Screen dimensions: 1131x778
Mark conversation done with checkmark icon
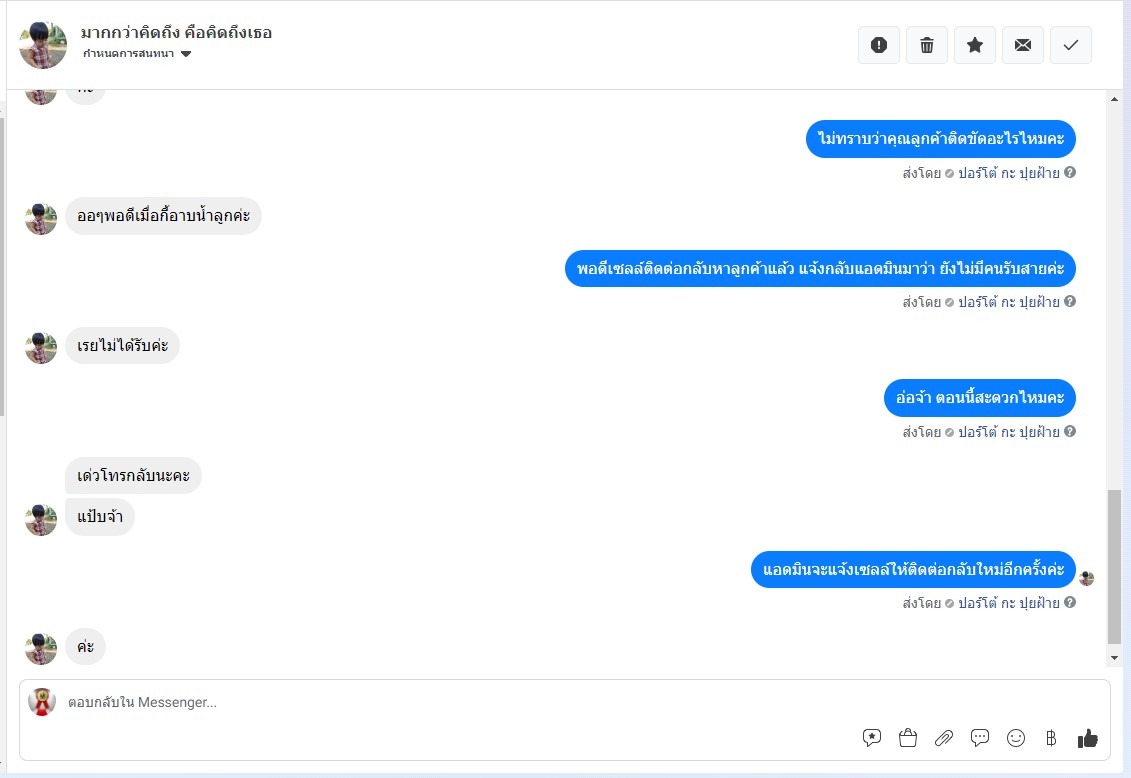tap(1071, 45)
